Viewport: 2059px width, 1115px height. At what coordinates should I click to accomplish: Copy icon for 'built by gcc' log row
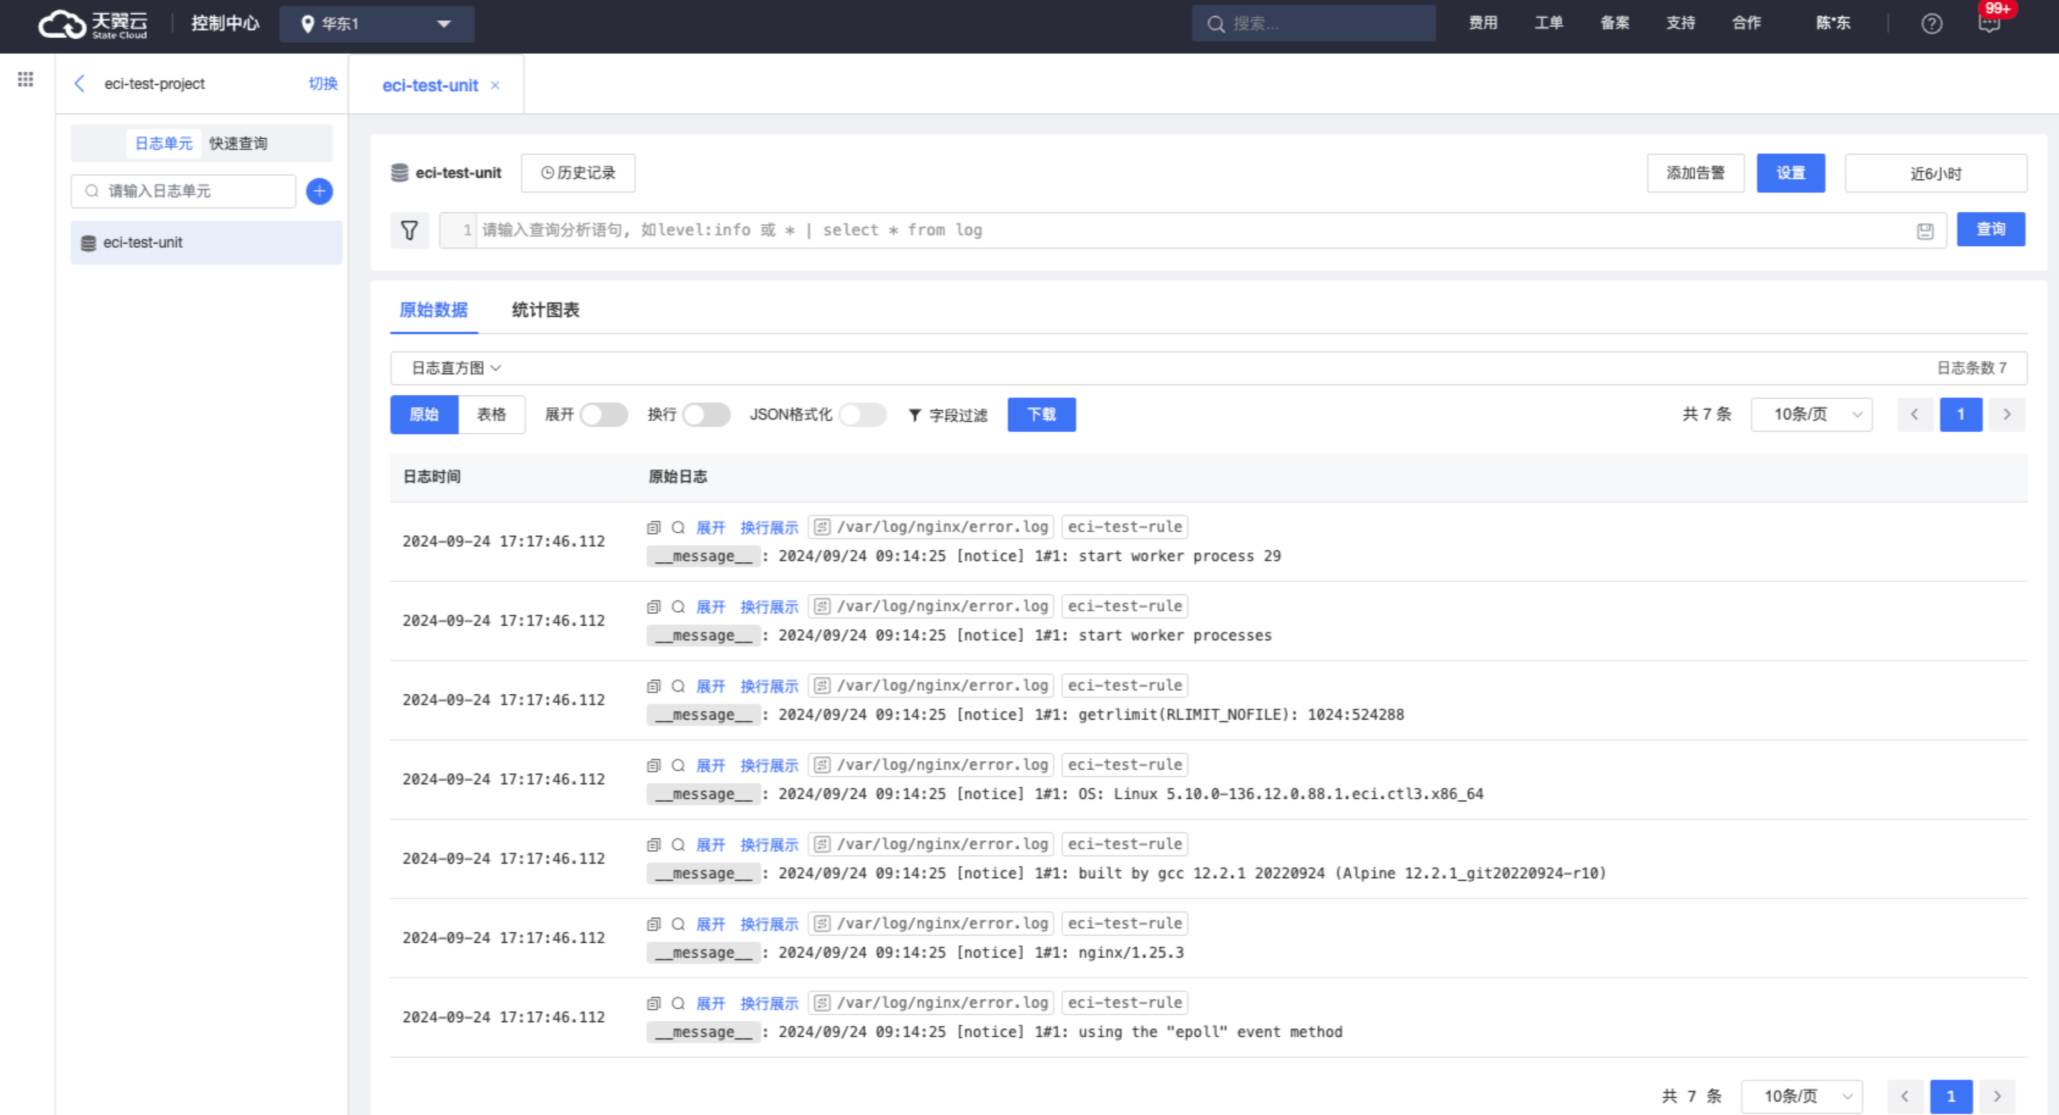653,844
